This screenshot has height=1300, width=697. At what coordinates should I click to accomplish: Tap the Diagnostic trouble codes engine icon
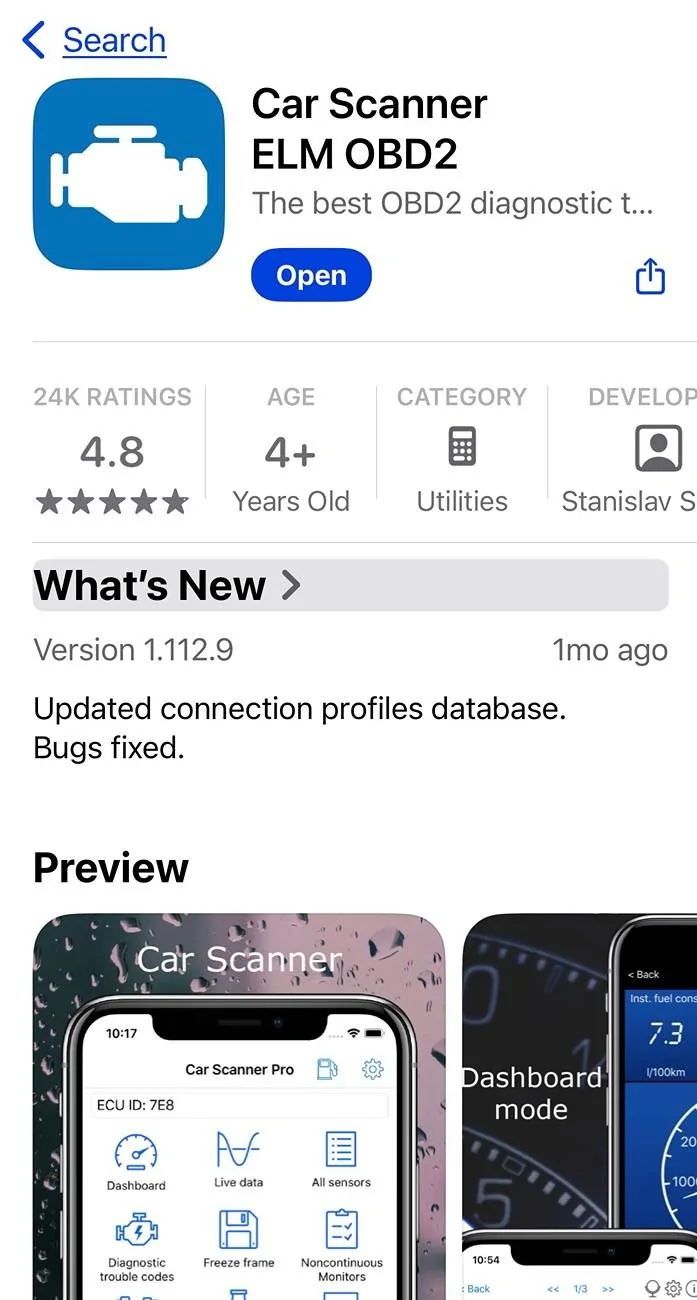click(137, 1230)
